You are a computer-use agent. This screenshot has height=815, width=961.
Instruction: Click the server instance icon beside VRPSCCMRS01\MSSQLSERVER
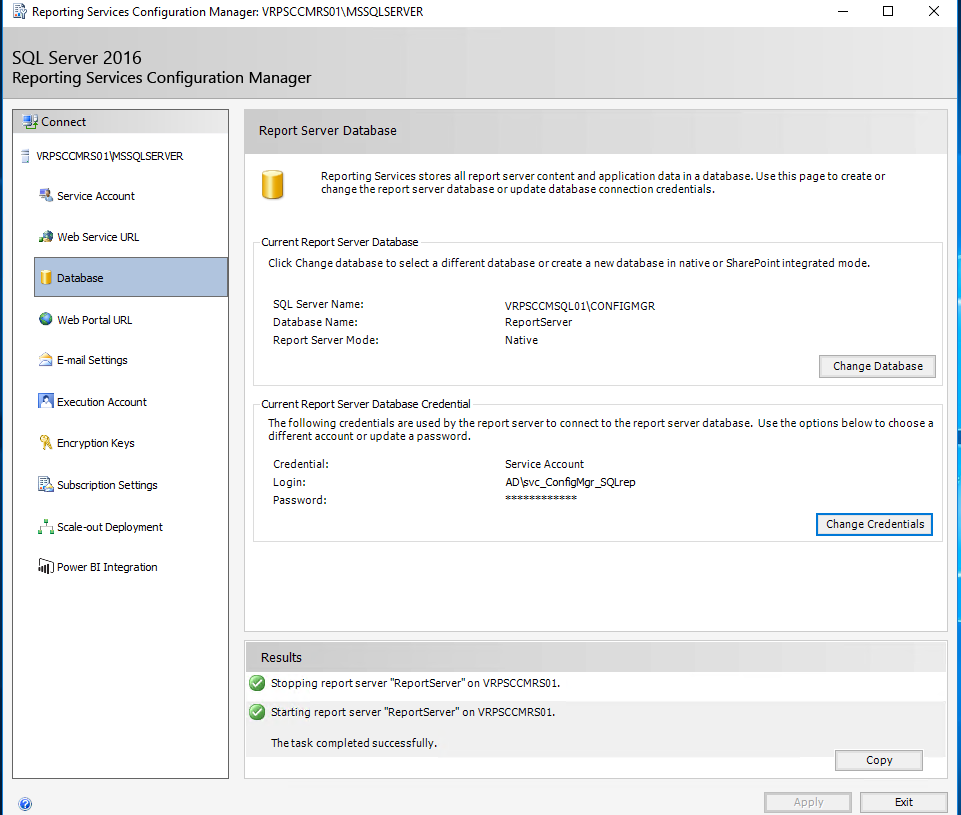pos(25,156)
